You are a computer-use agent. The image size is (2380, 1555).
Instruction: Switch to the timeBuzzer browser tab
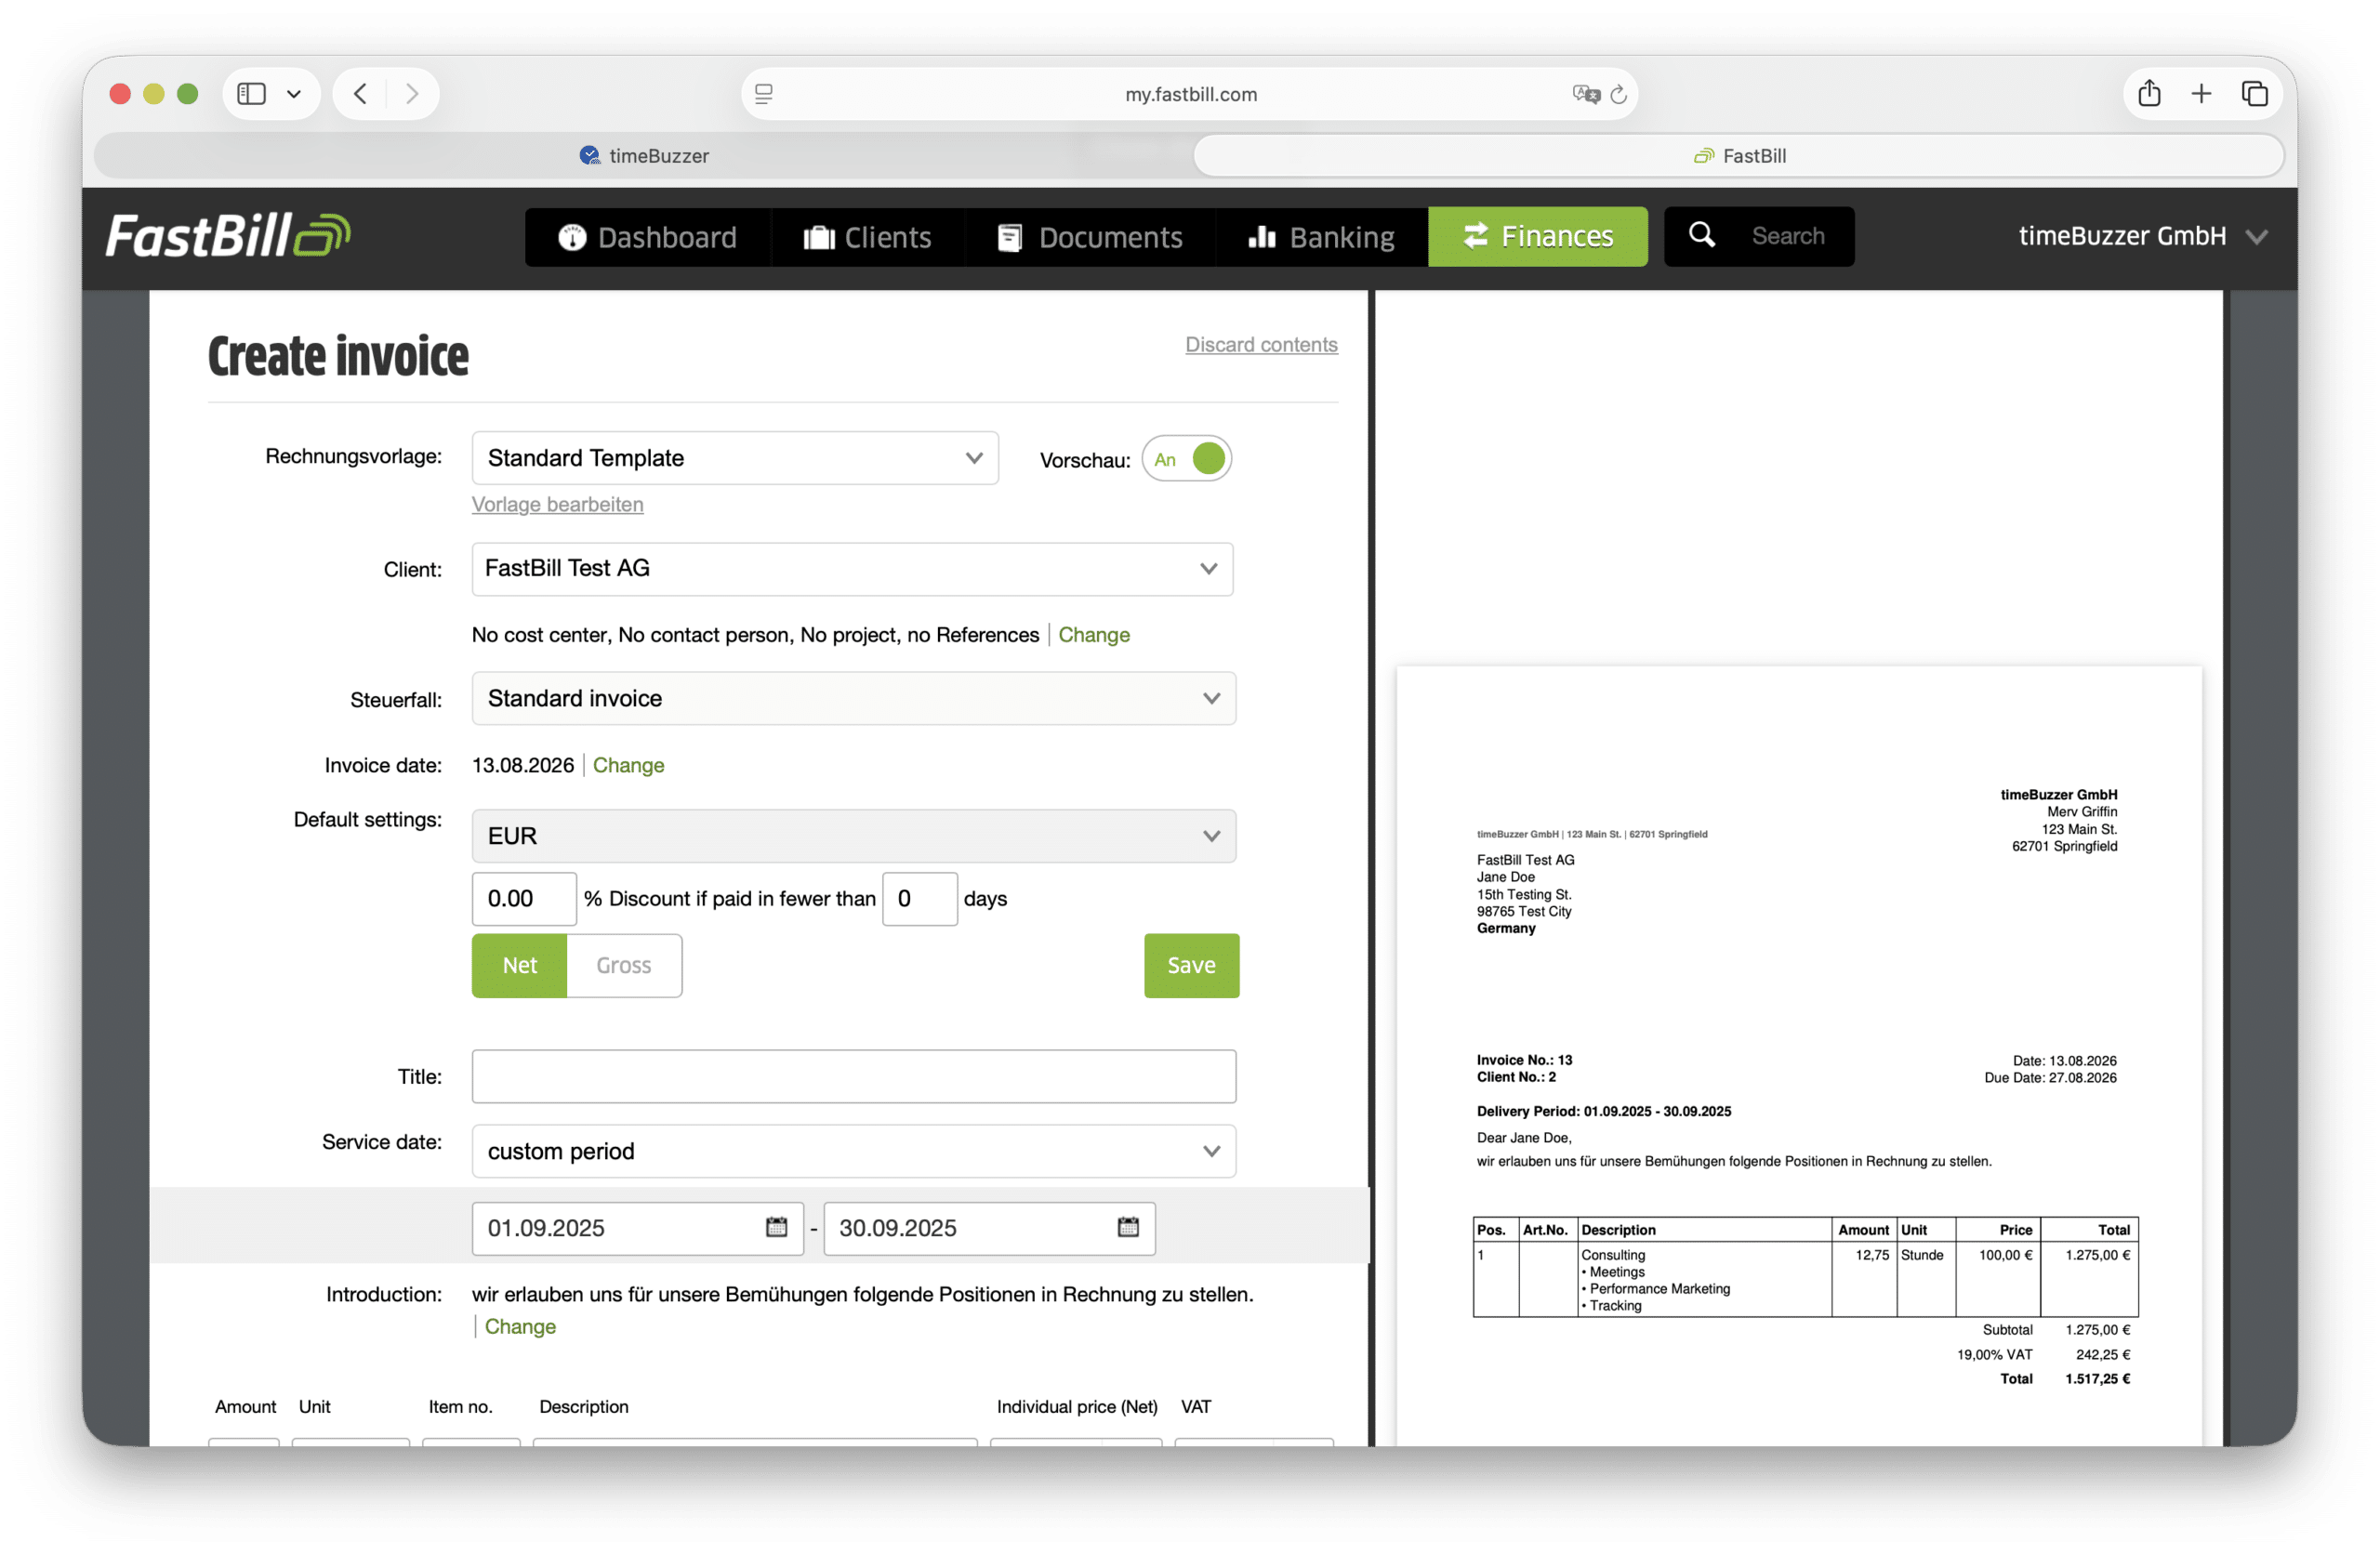tap(645, 156)
